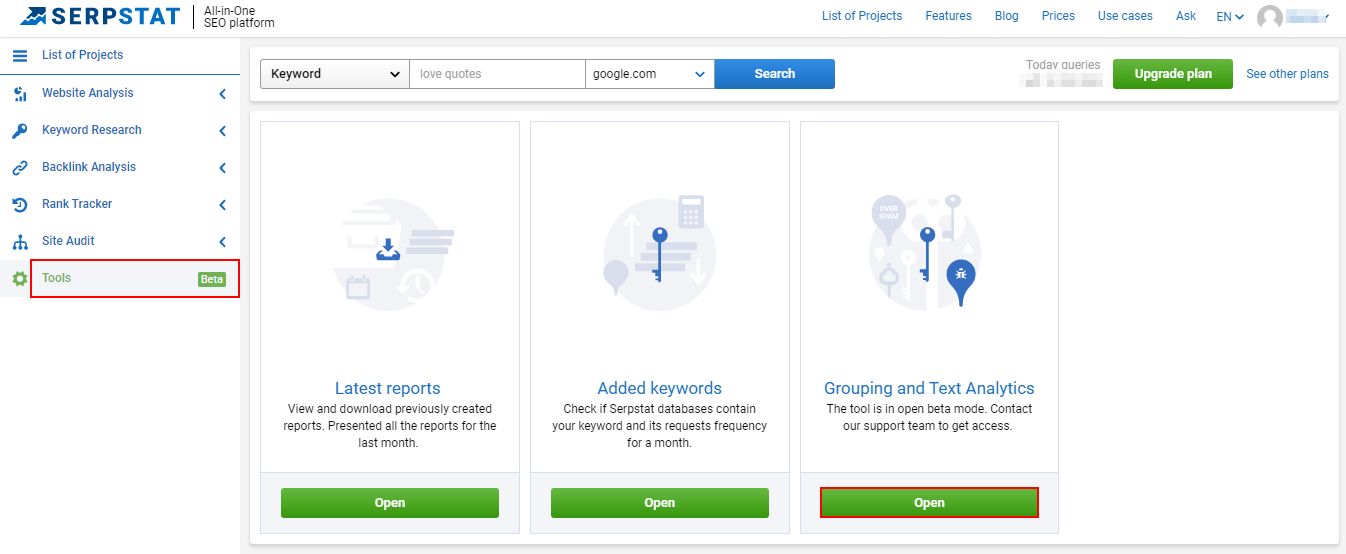Screen dimensions: 1346x554
Task: Click the Keyword Research key icon
Action: coord(20,130)
